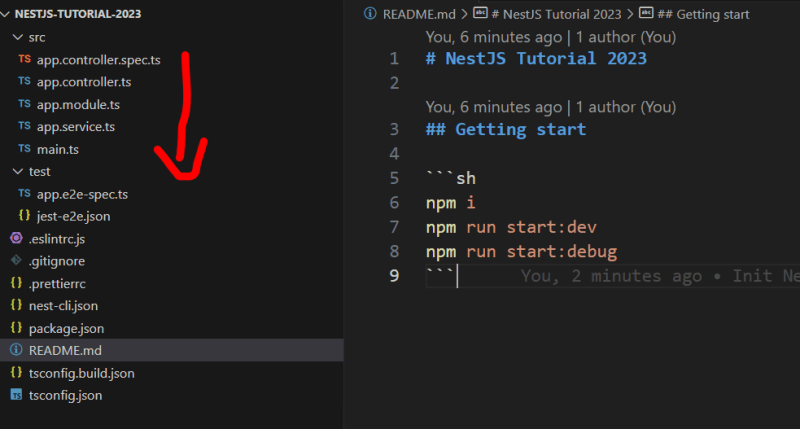
Task: Click the TypeScript icon beside app.controller.spec.ts
Action: [24, 59]
